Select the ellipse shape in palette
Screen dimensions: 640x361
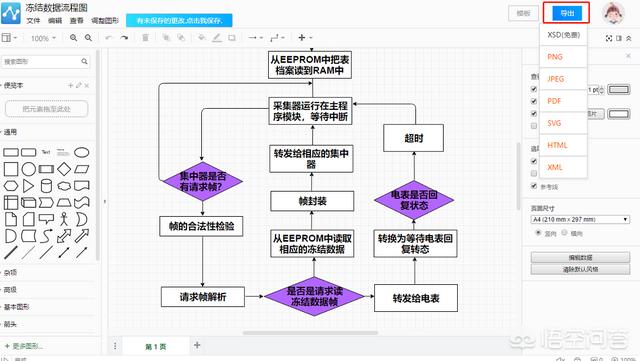point(82,152)
